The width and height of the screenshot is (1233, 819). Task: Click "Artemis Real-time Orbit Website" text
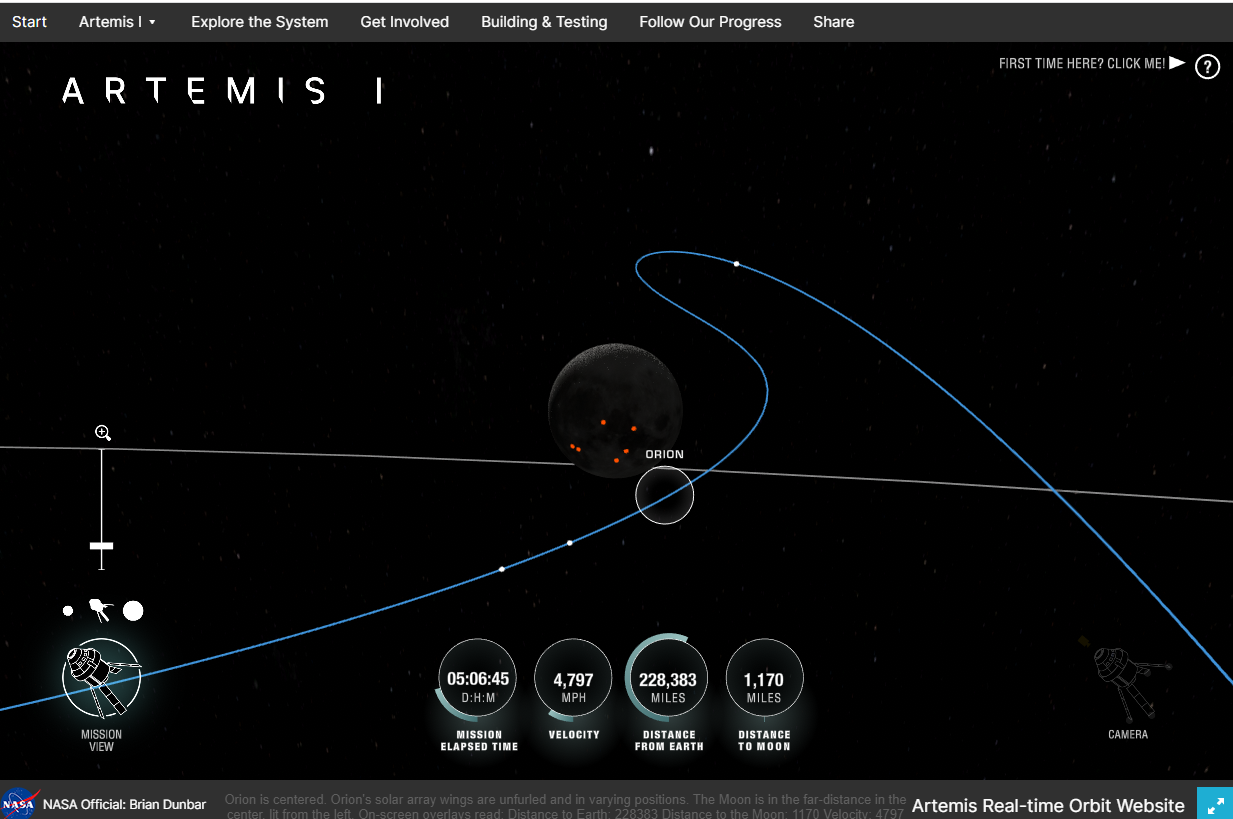point(1049,805)
